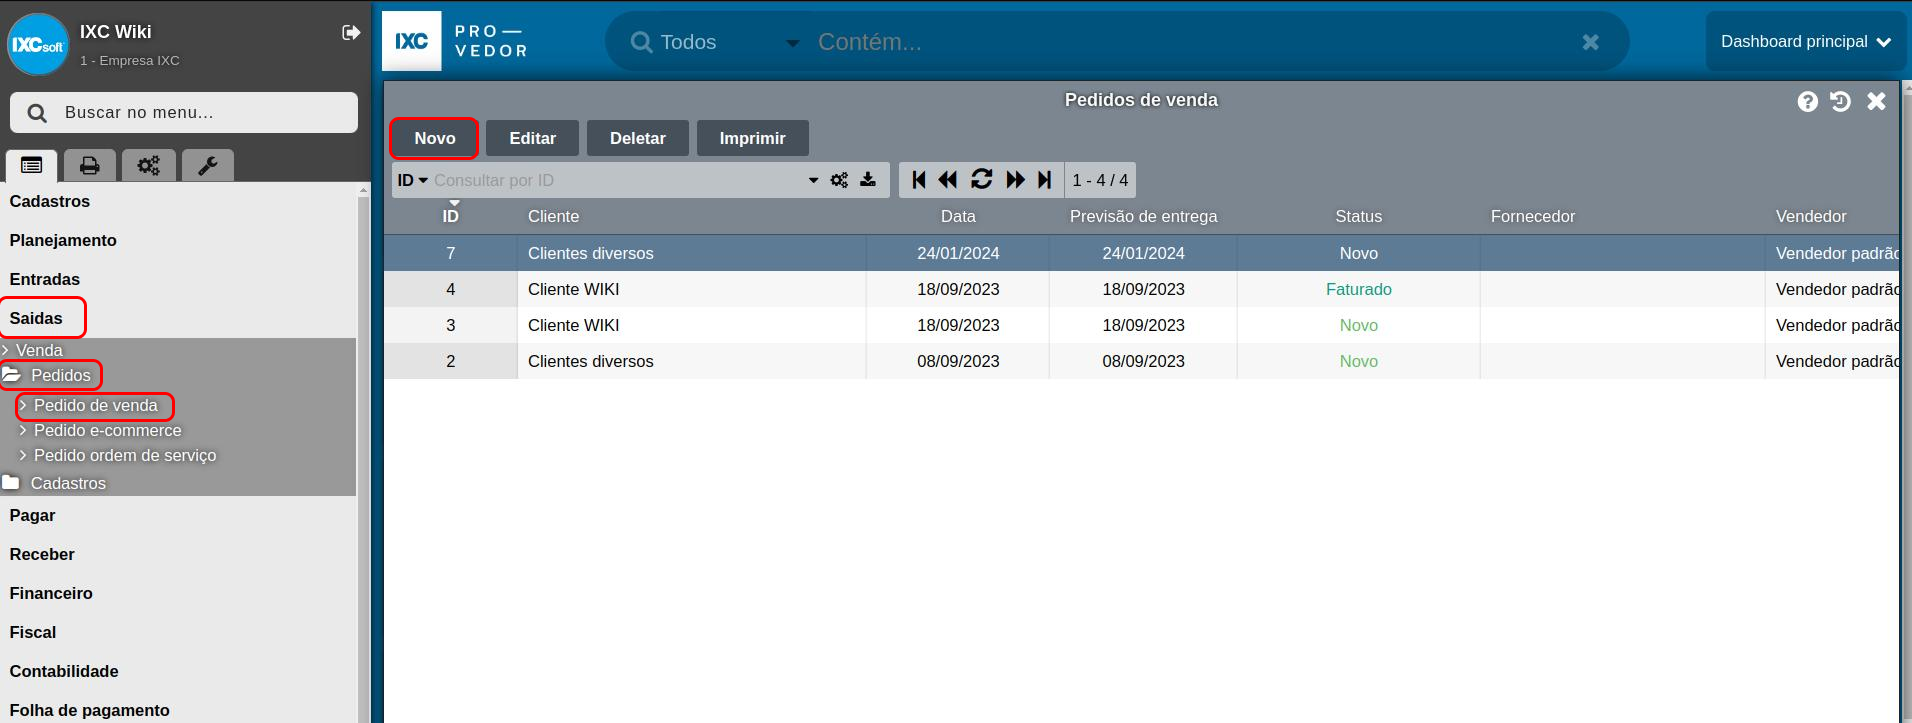Image resolution: width=1912 pixels, height=723 pixels.
Task: Focus the Contém global search field
Action: tap(1190, 42)
